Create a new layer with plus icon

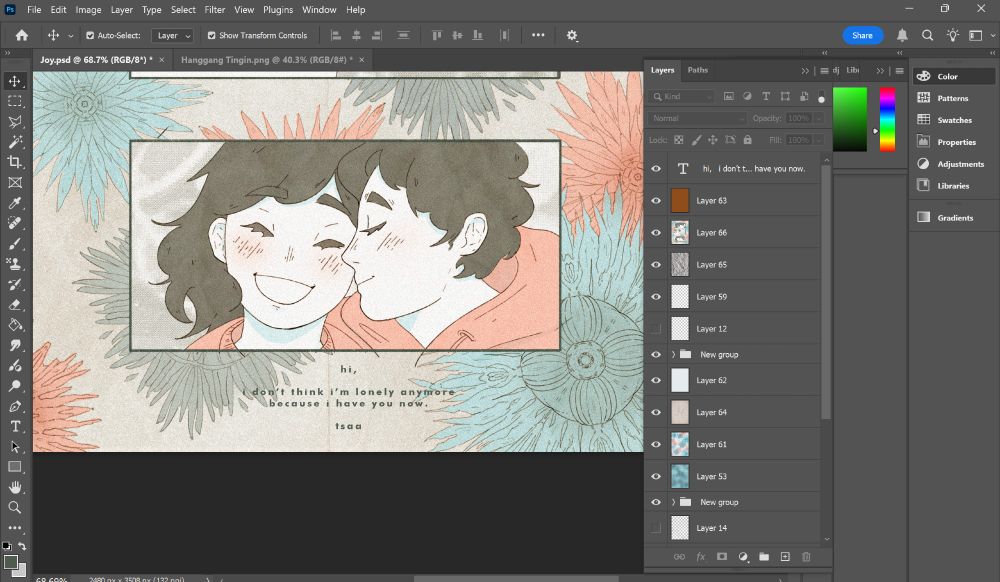pyautogui.click(x=785, y=557)
